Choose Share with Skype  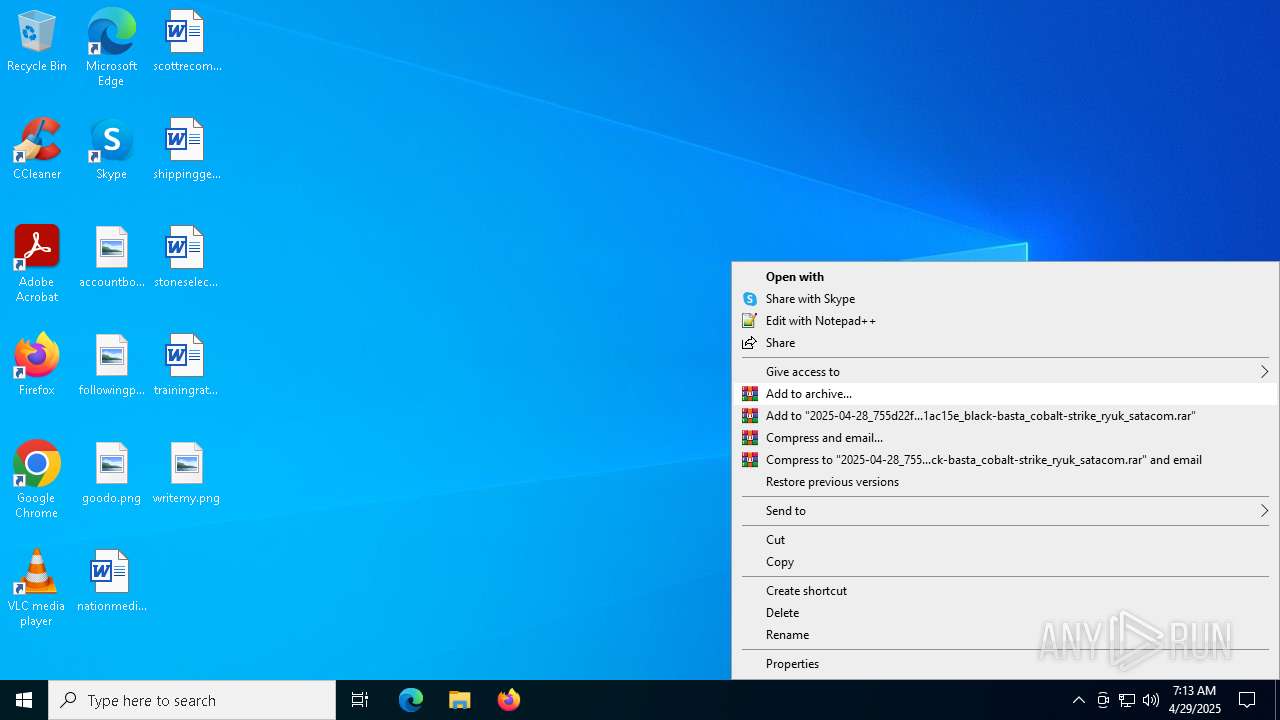(x=1005, y=299)
